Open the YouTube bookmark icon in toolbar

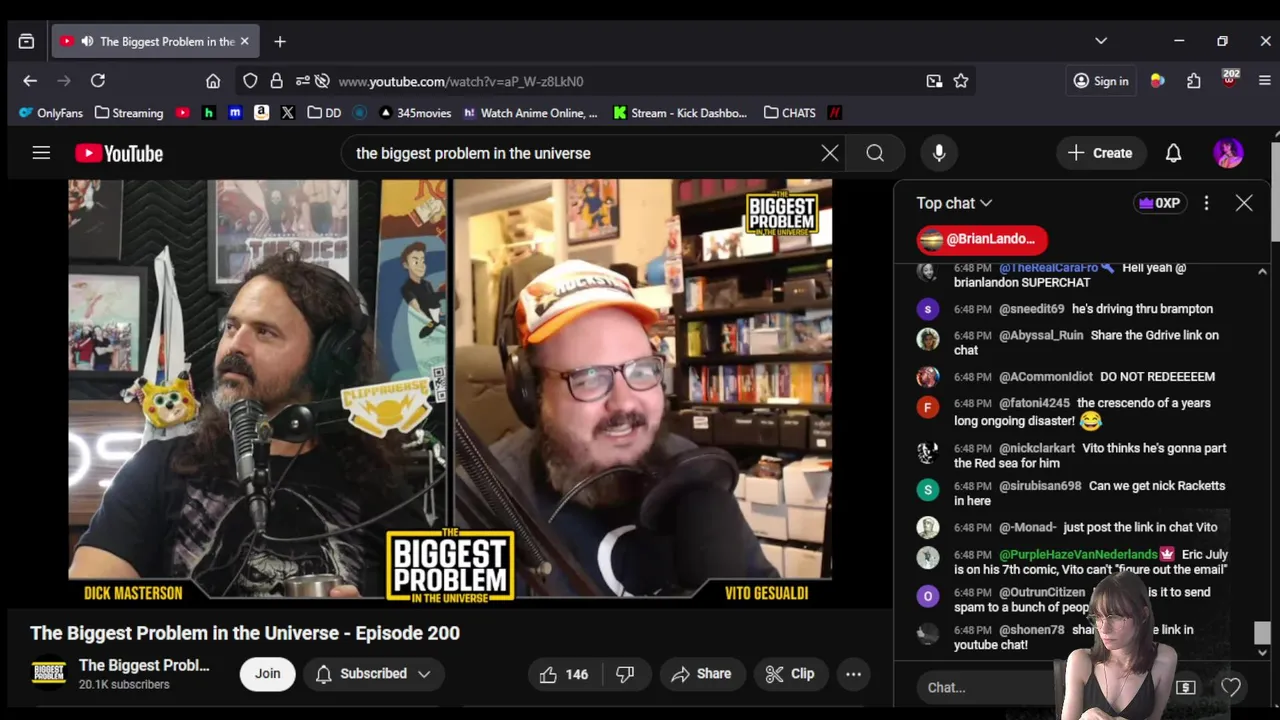pyautogui.click(x=182, y=113)
